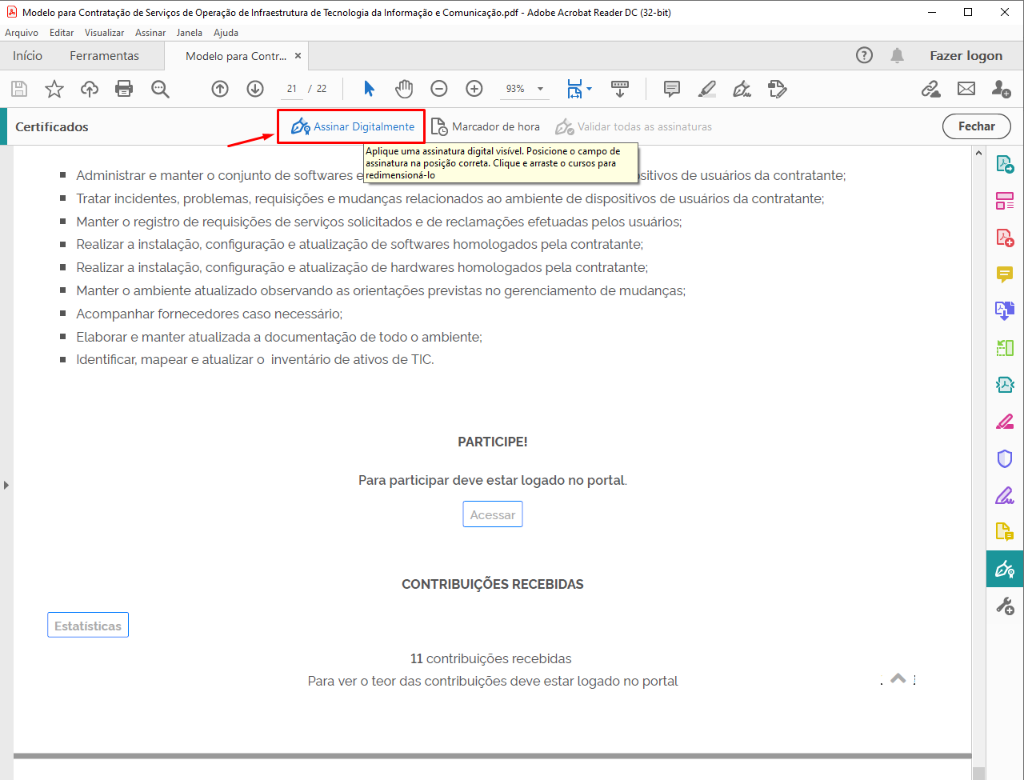
Task: Select the highlight text tool
Action: point(707,89)
